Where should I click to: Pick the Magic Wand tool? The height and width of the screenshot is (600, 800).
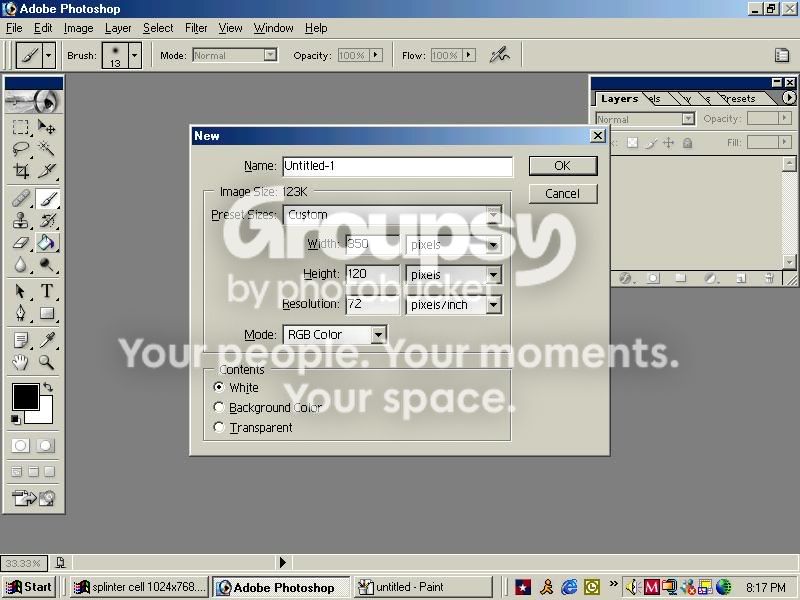(x=46, y=148)
